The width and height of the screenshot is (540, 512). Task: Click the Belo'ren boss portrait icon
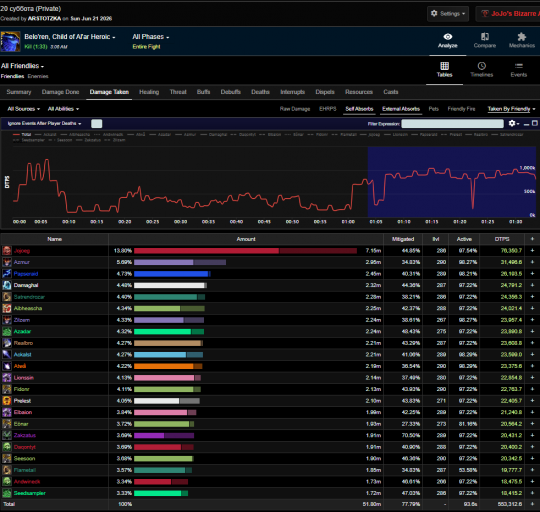pyautogui.click(x=10, y=41)
